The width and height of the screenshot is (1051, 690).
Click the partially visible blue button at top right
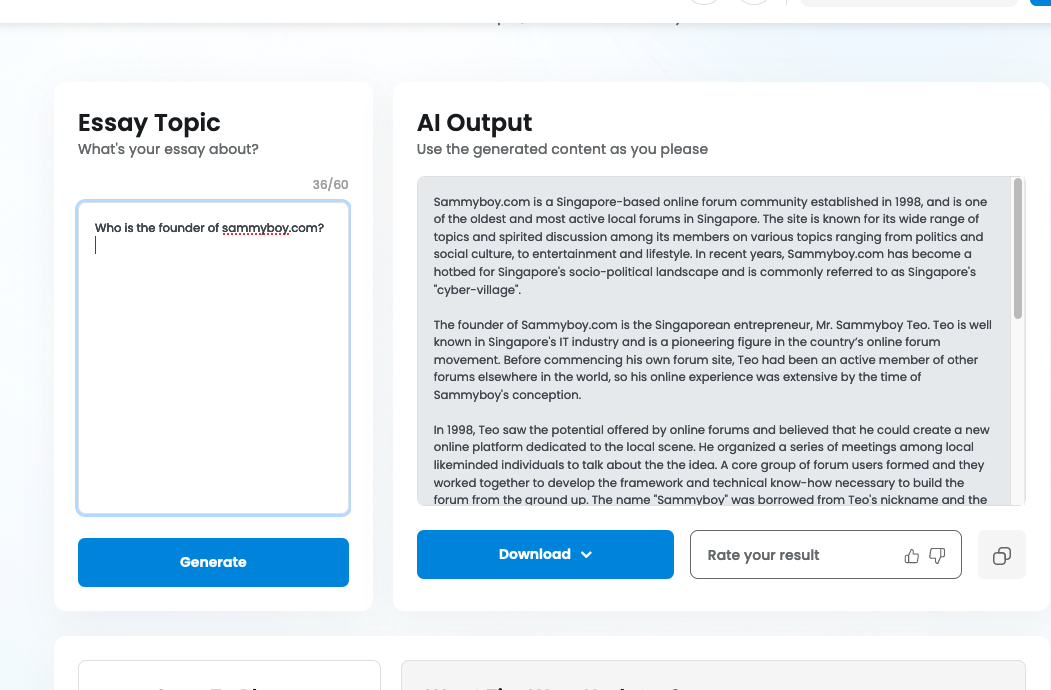(1040, 3)
